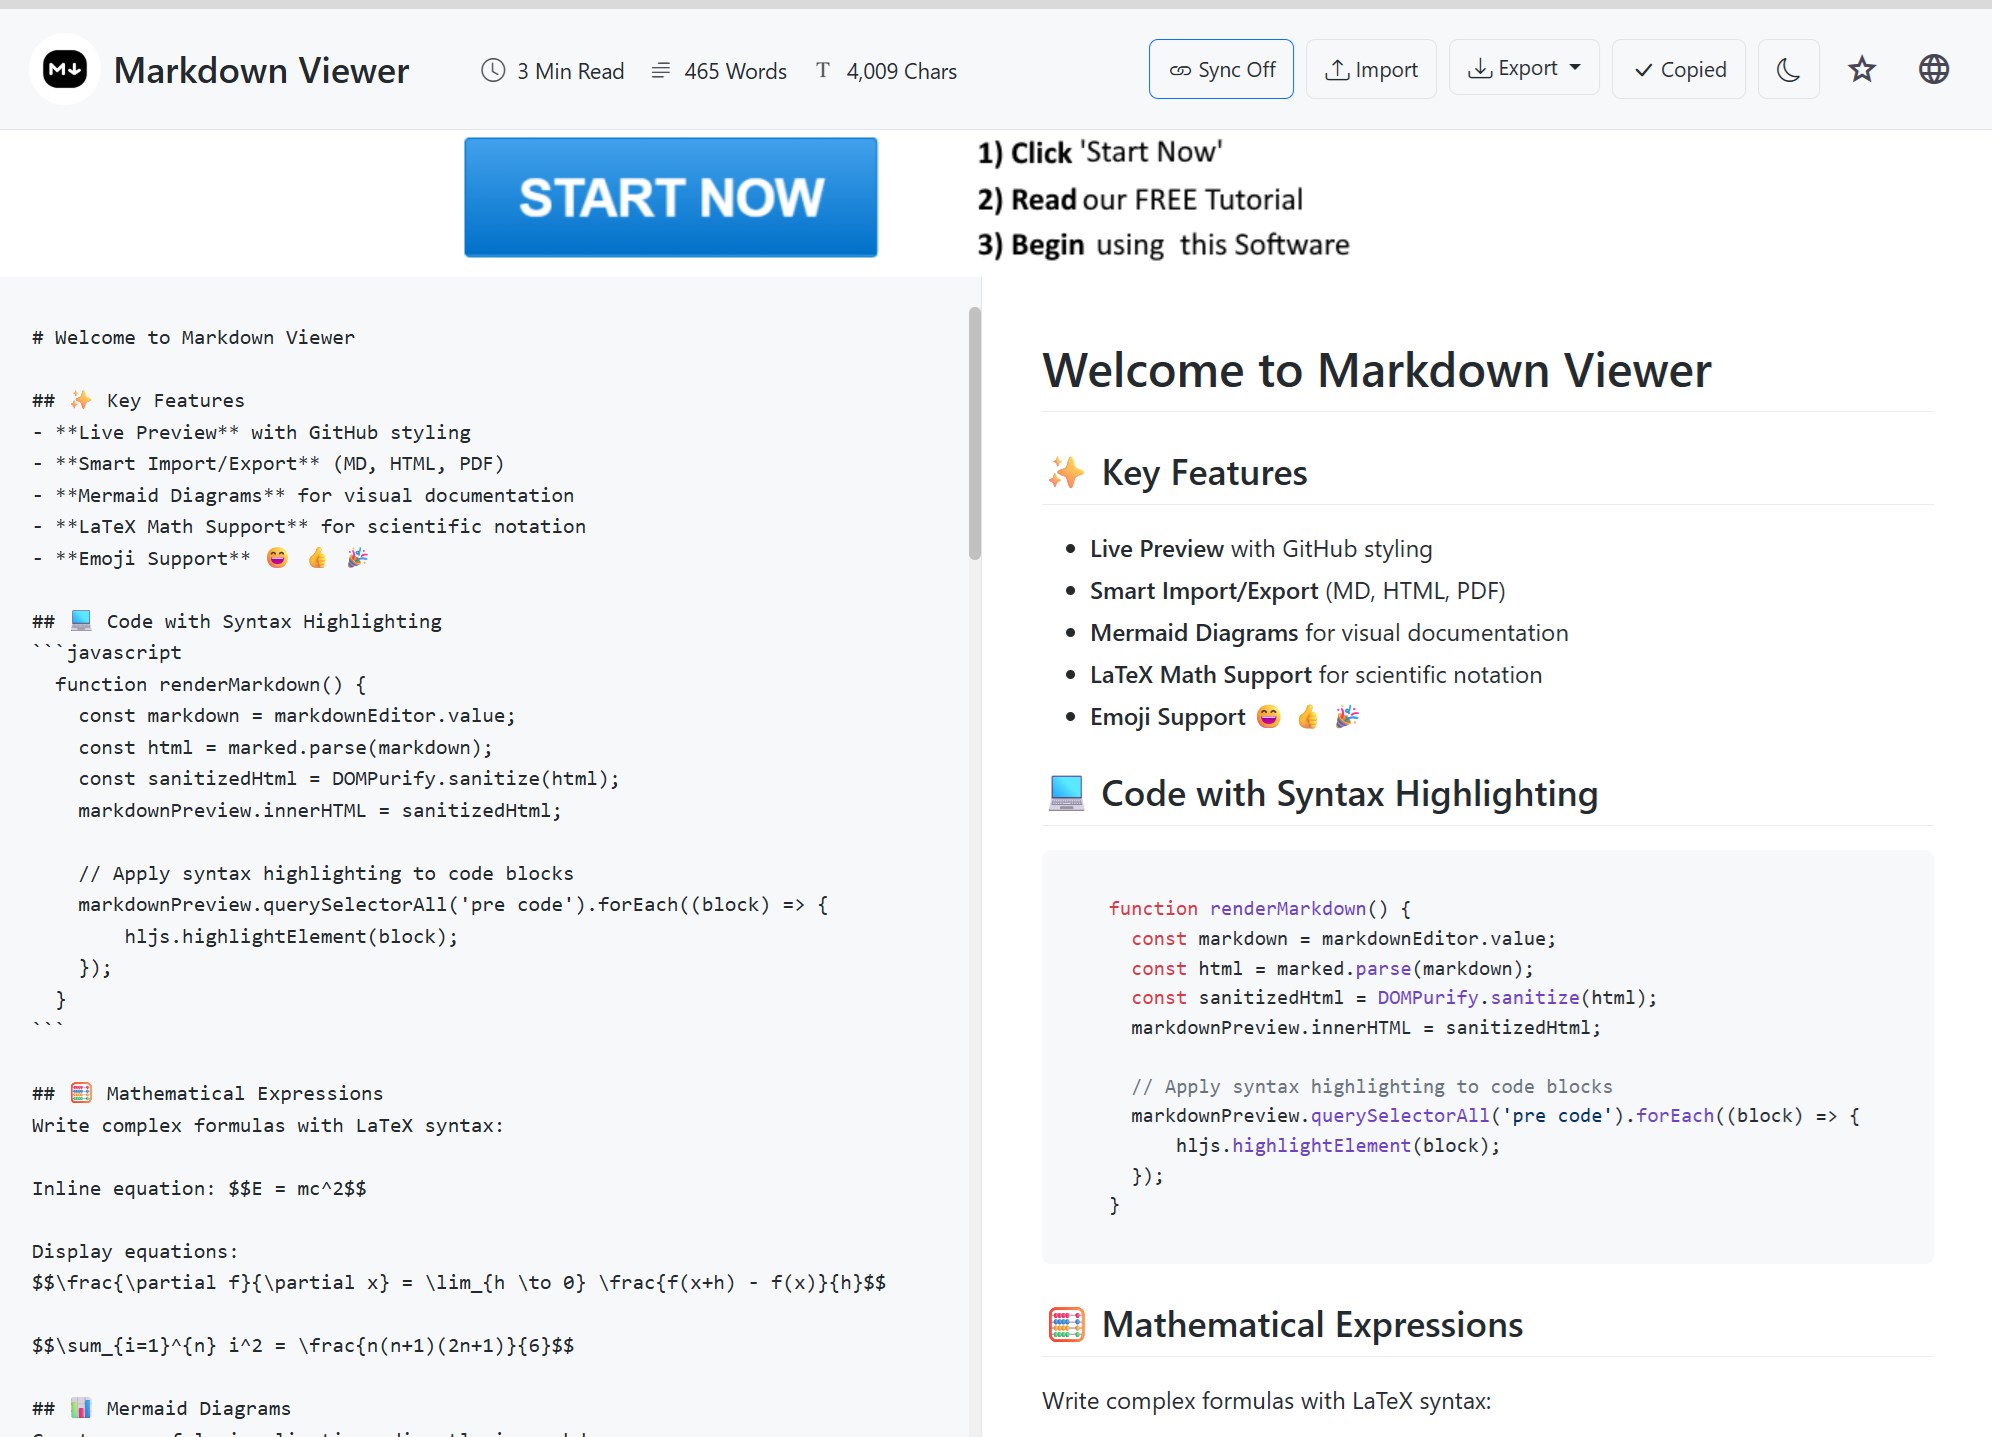This screenshot has height=1437, width=1992.
Task: Click the abacus emoji beside Mathematical Expressions
Action: (1066, 1324)
